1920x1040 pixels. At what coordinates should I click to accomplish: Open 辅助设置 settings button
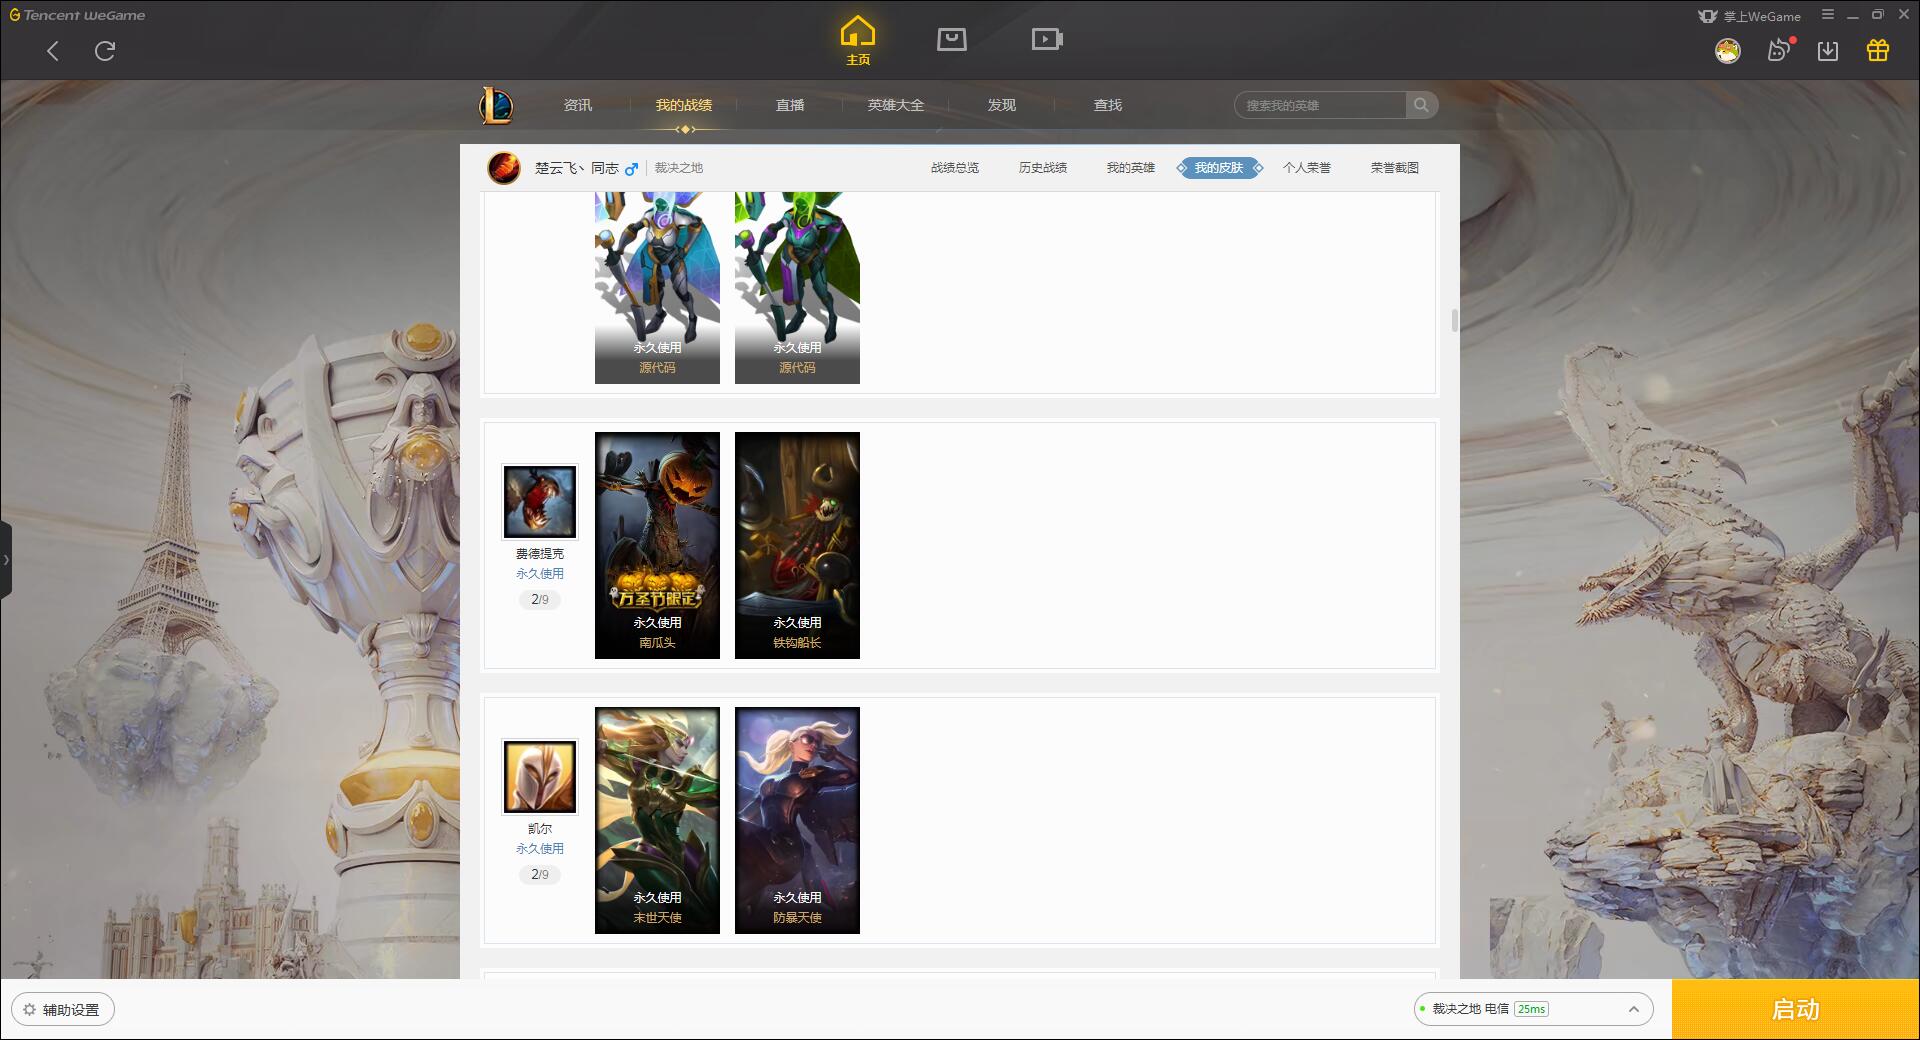(63, 1010)
